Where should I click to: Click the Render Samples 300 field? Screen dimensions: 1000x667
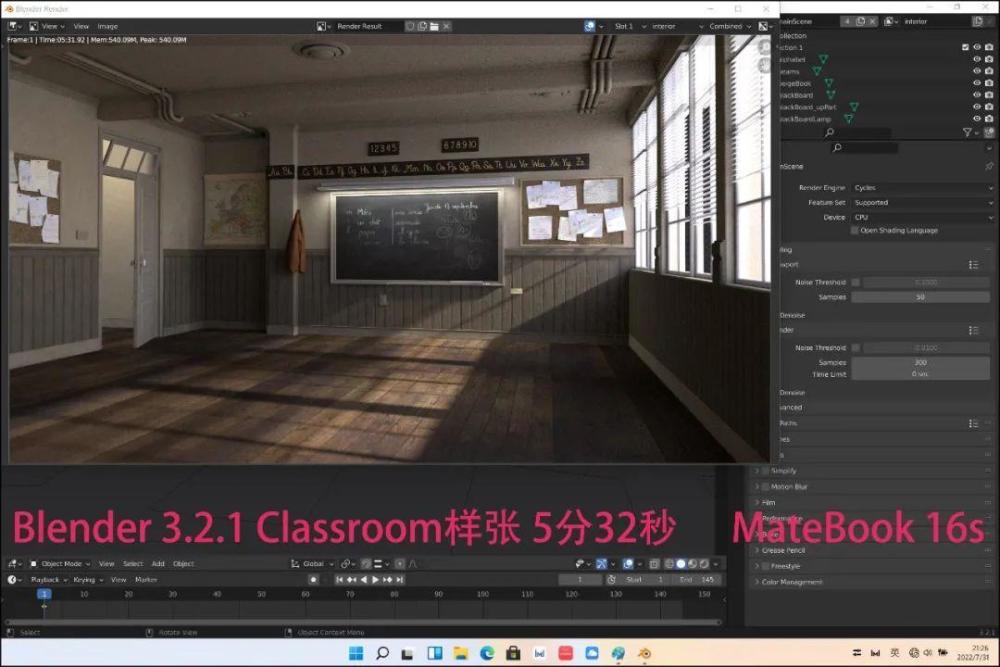click(920, 362)
